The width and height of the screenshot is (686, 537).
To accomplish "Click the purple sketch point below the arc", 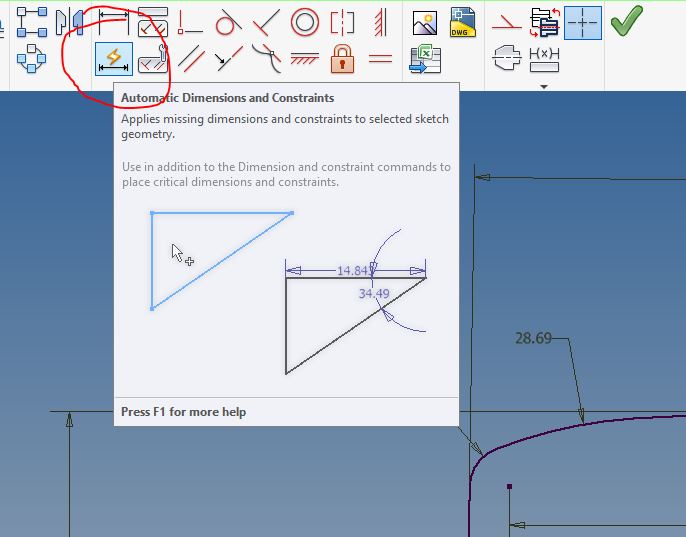I will [509, 486].
